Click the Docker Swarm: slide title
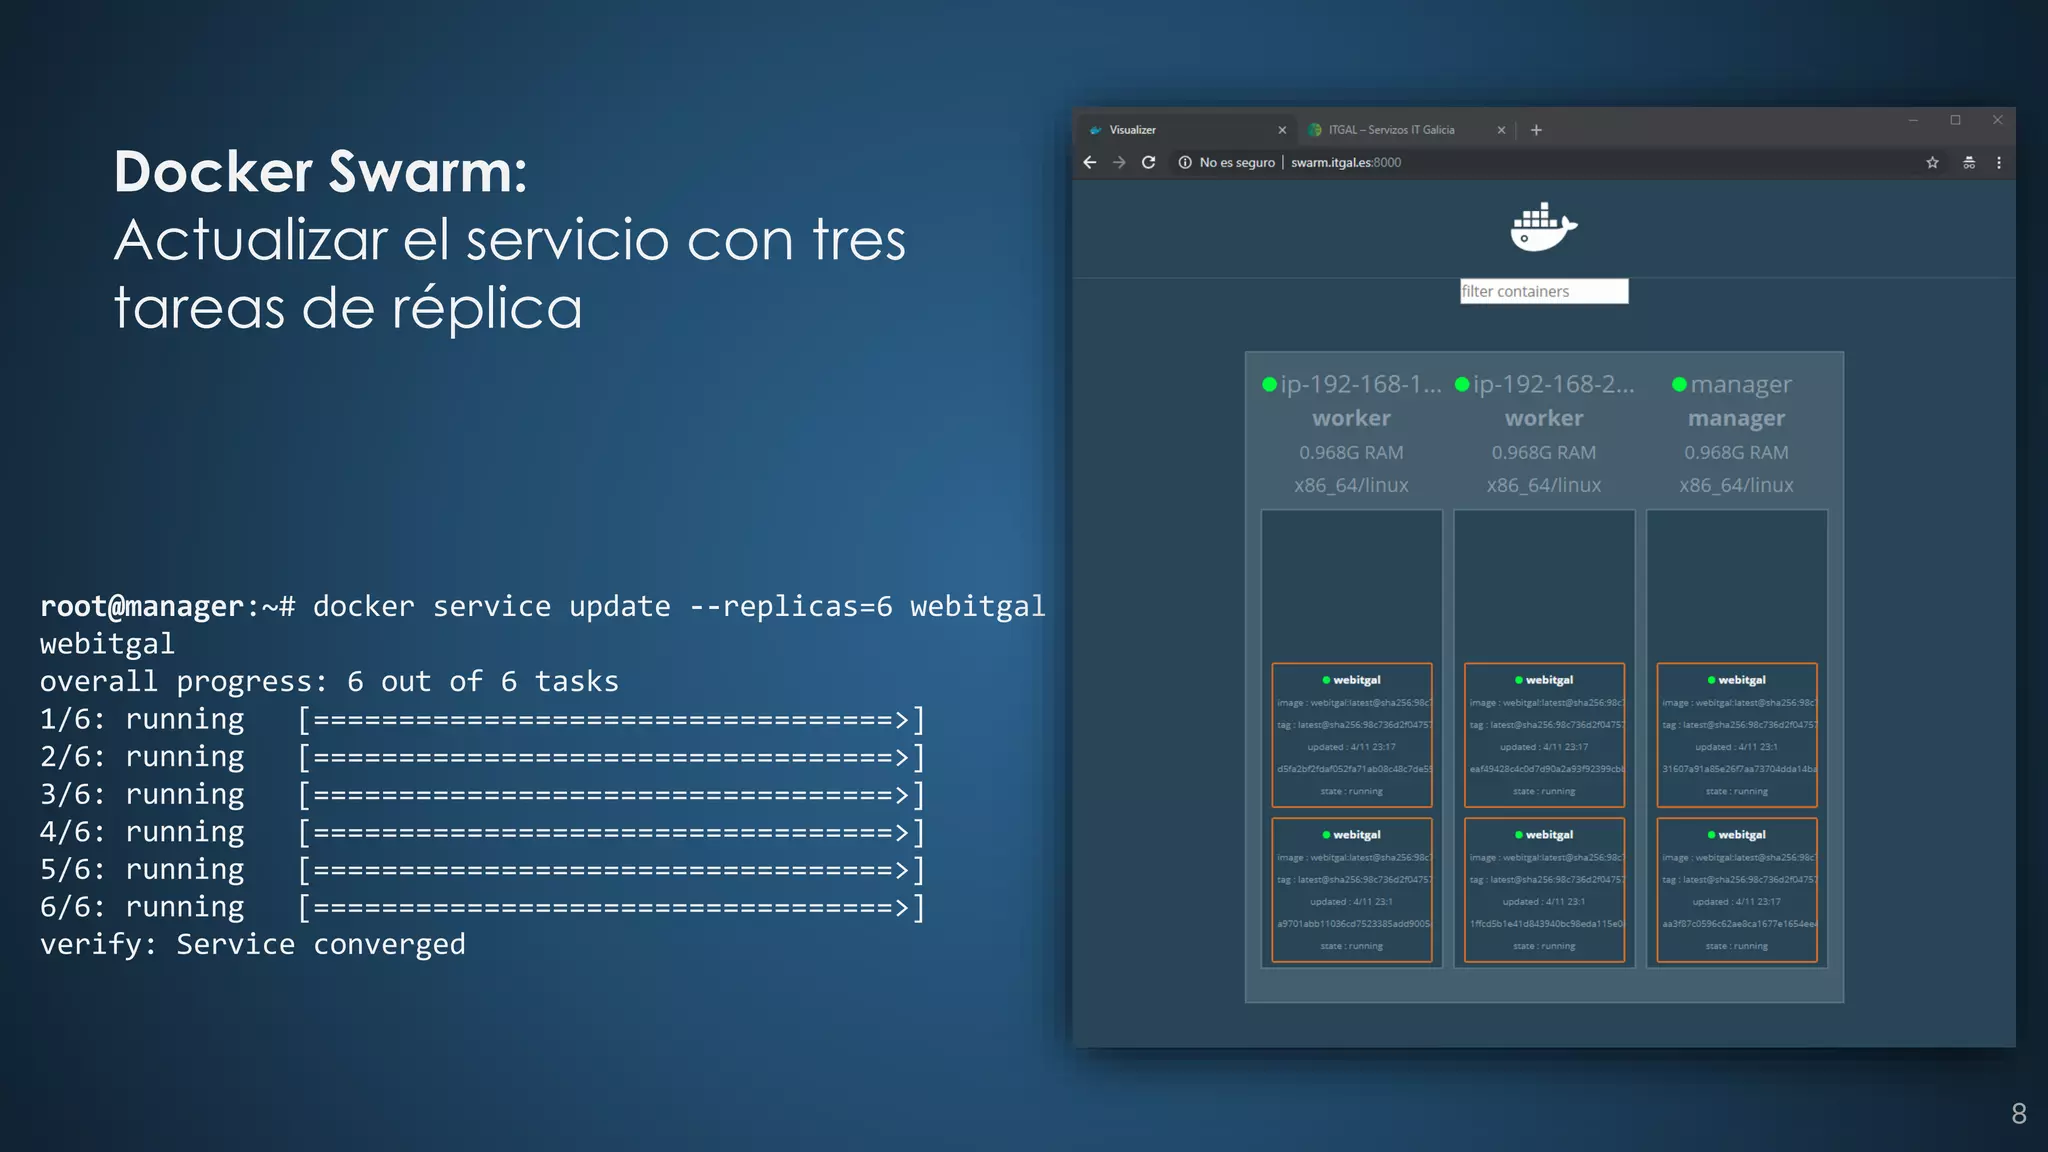 click(320, 171)
